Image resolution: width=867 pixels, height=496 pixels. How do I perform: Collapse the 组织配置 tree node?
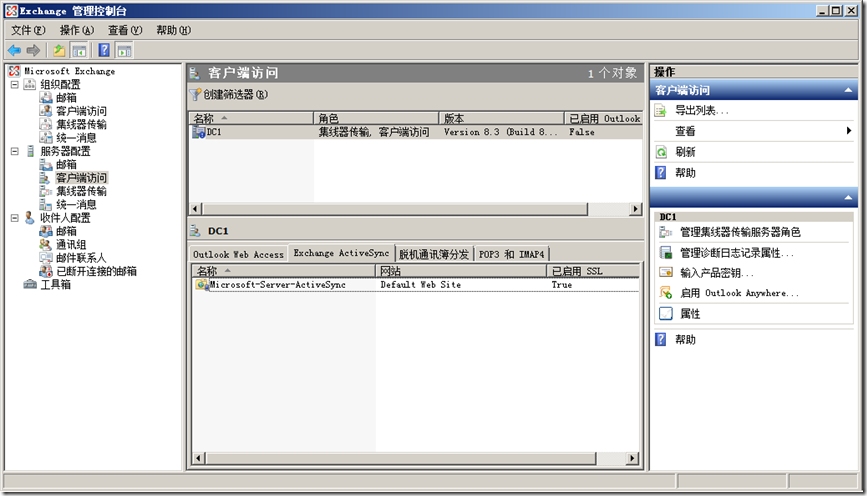pyautogui.click(x=15, y=85)
